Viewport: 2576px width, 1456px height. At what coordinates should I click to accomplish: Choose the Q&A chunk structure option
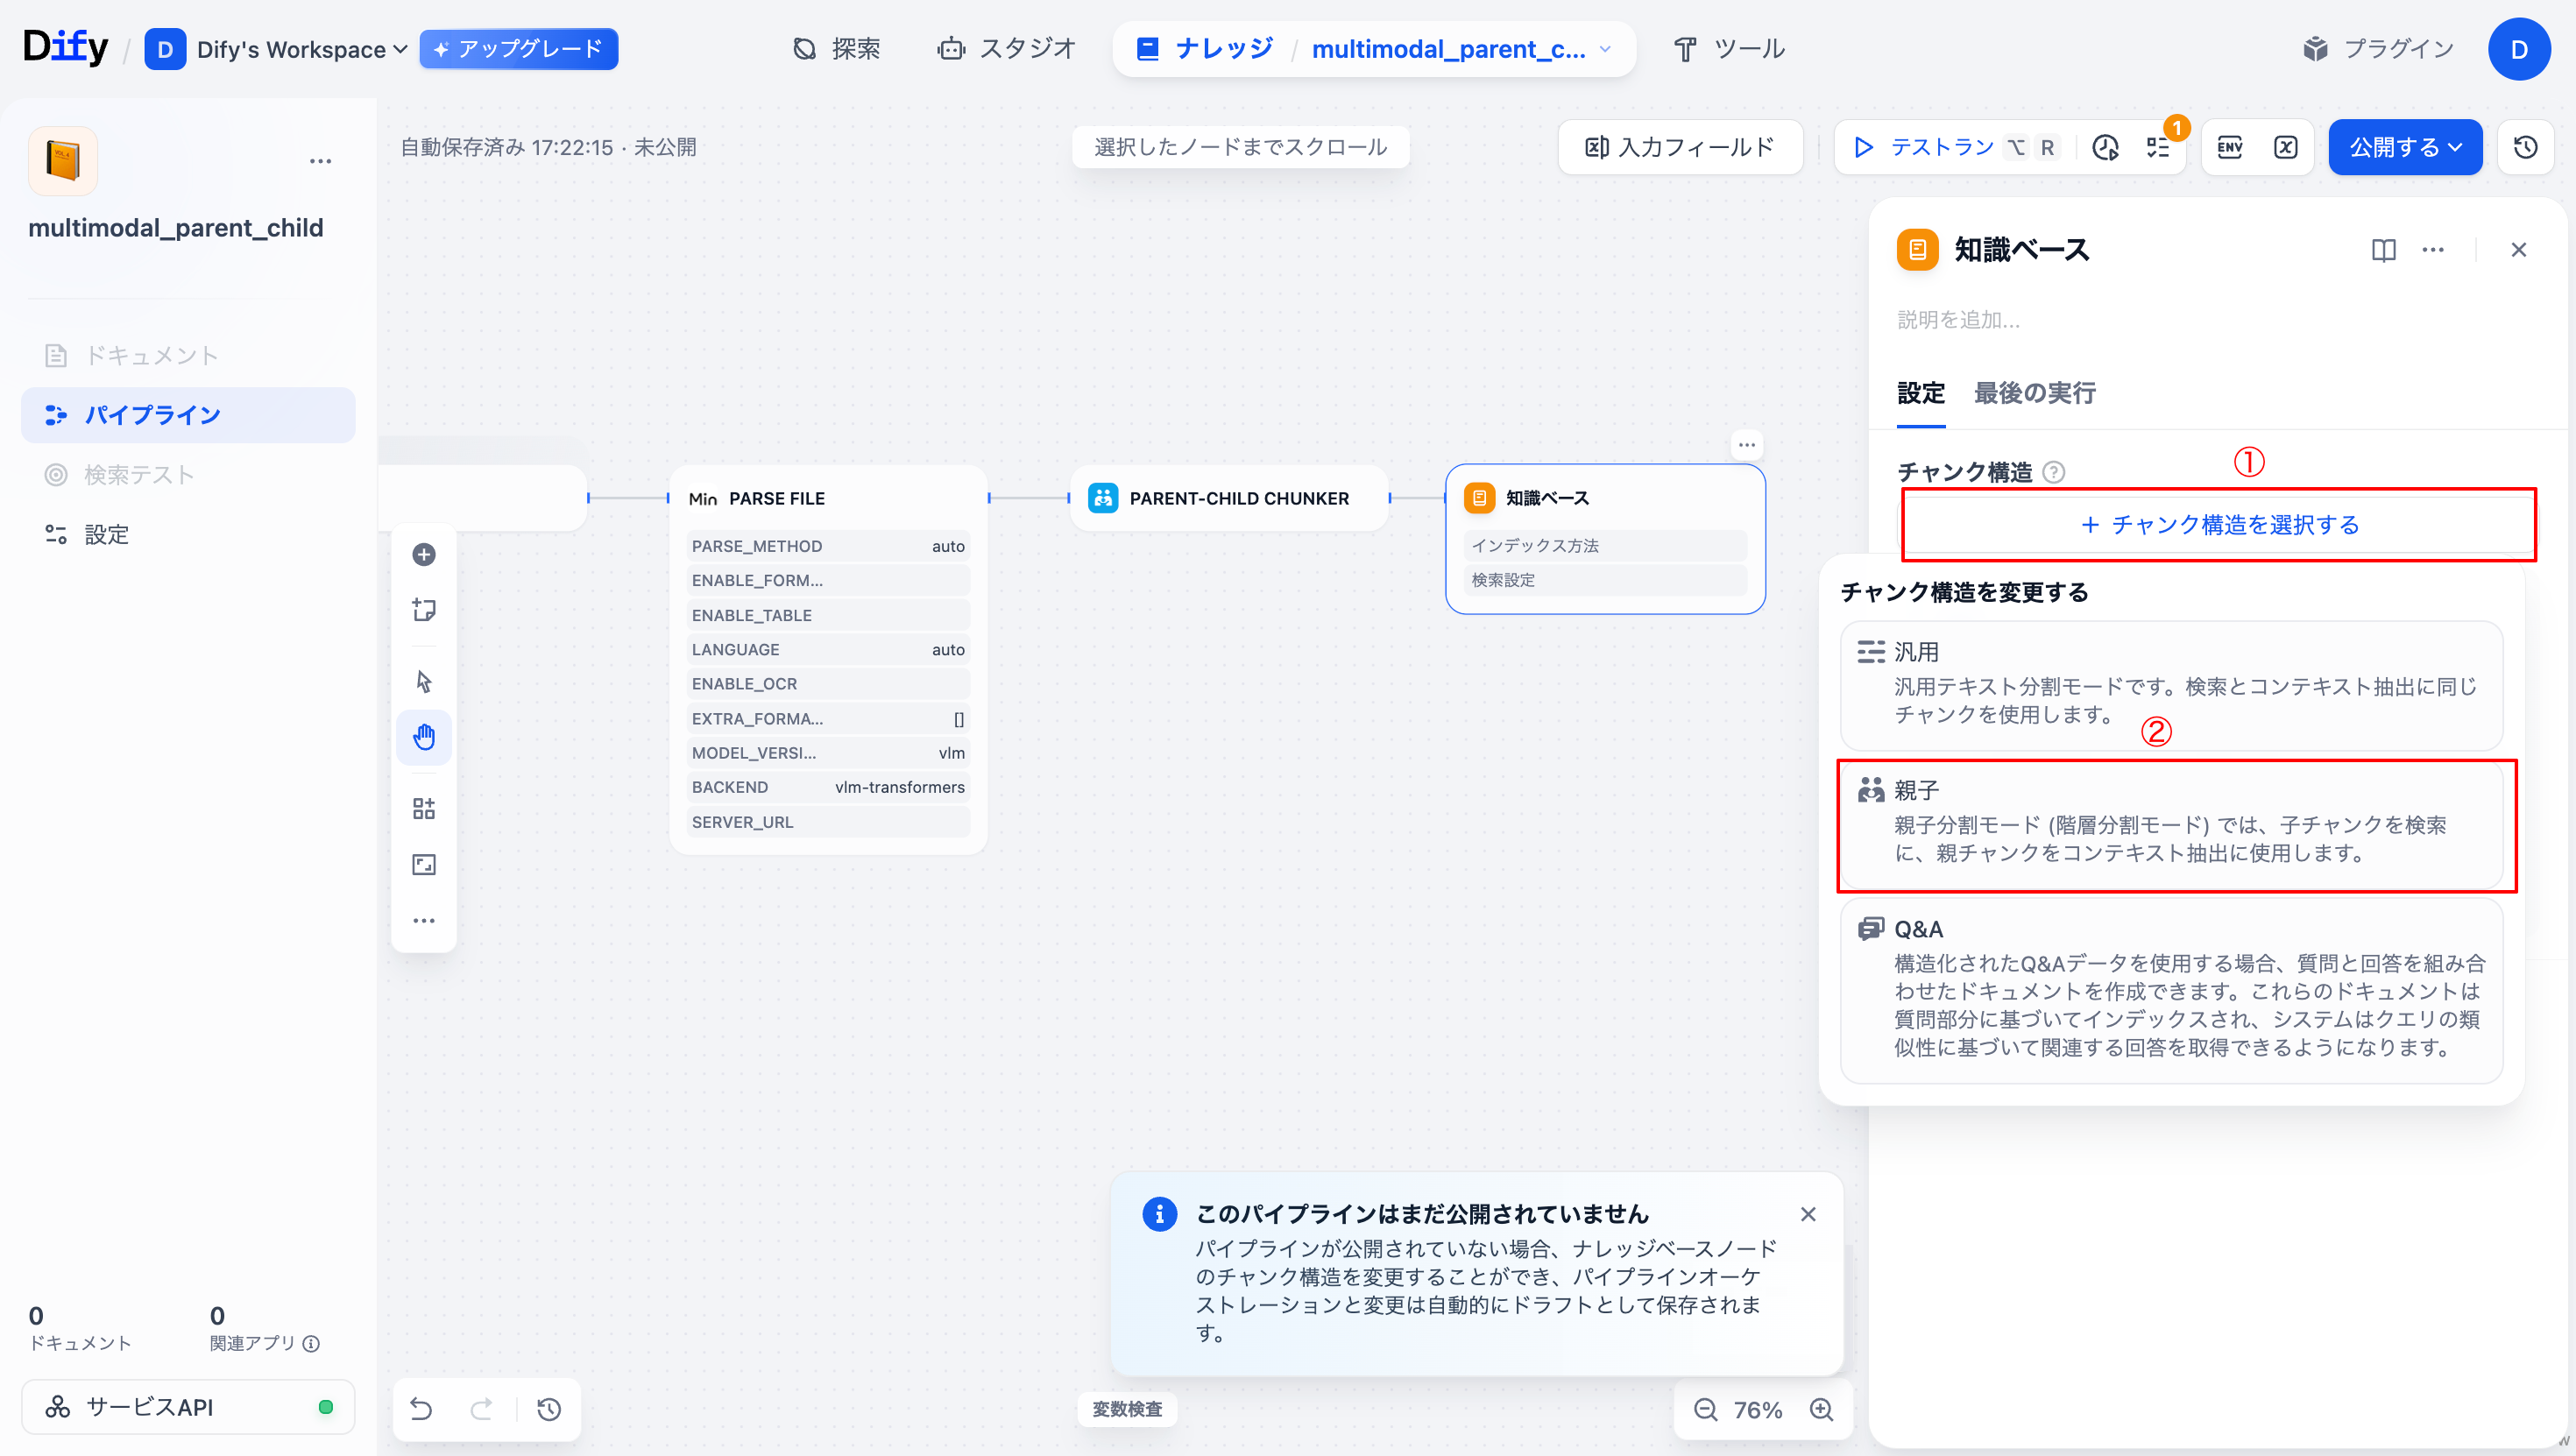2171,989
